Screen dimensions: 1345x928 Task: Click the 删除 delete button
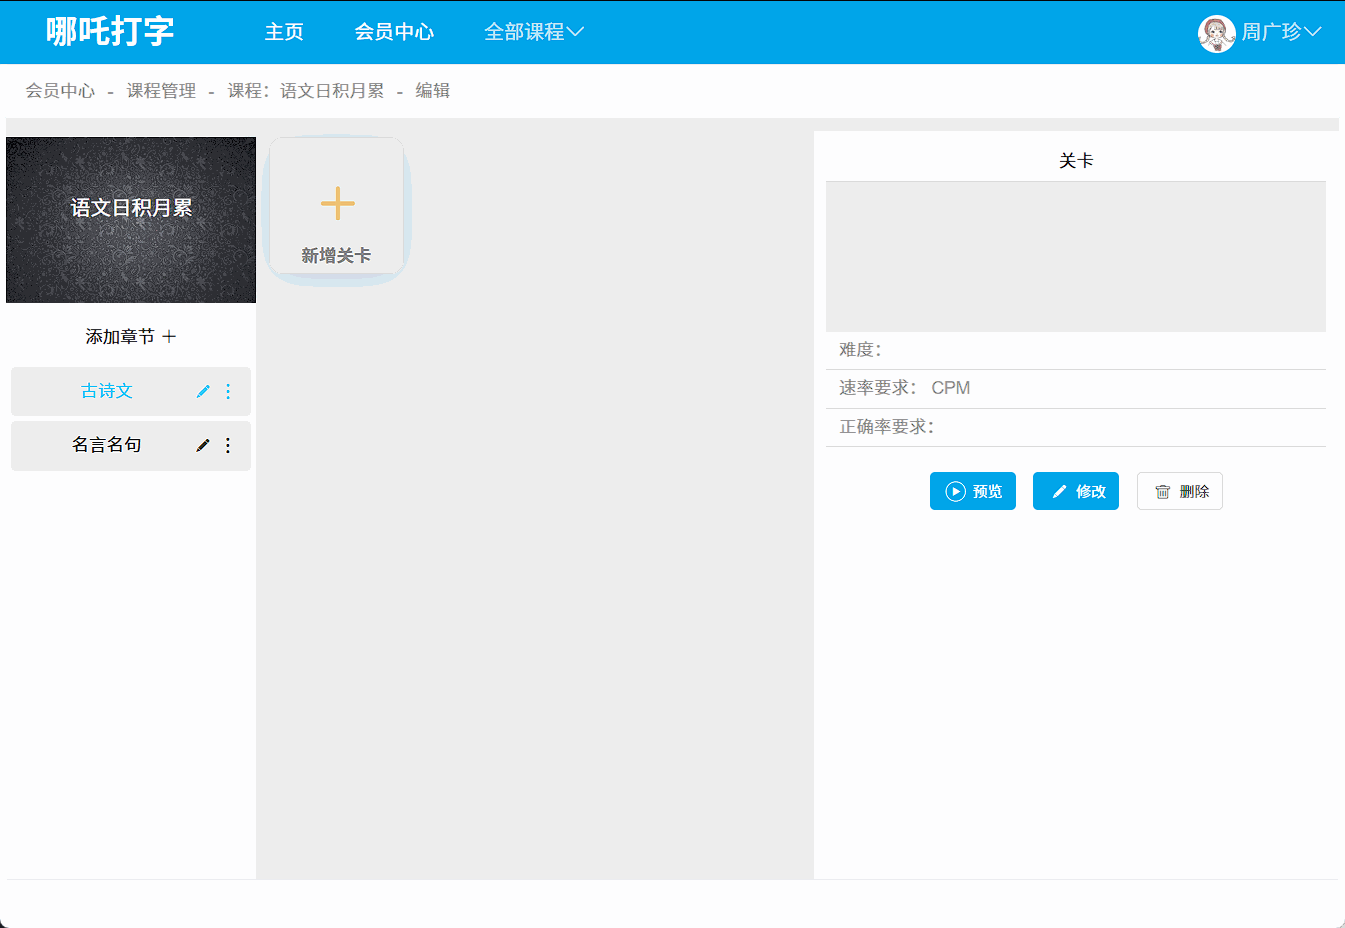point(1180,491)
